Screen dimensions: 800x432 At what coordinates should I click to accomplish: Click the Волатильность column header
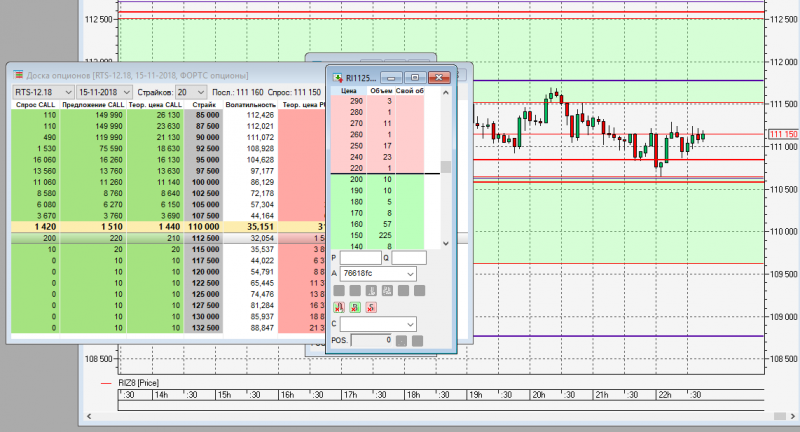(x=251, y=105)
